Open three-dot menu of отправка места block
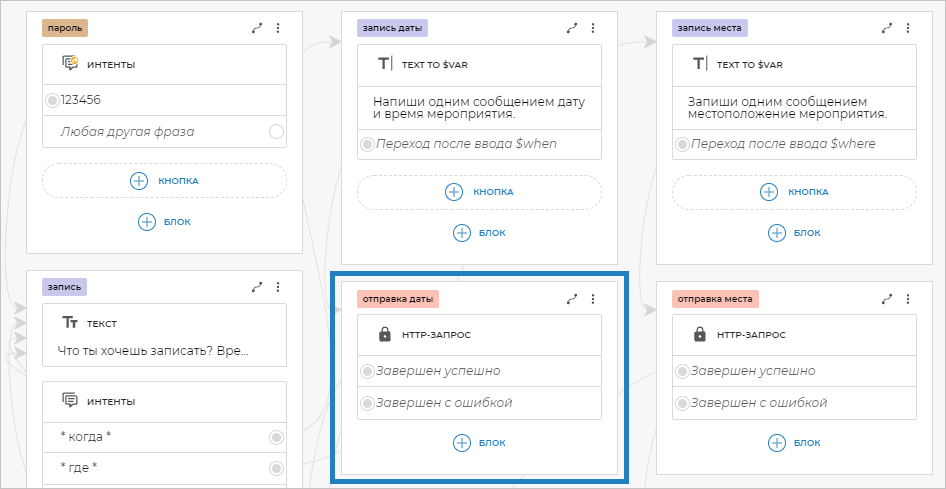 click(x=908, y=298)
